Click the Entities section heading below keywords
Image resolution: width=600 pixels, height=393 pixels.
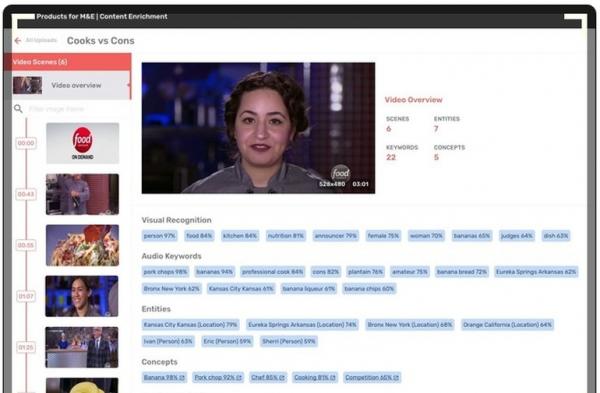(156, 309)
